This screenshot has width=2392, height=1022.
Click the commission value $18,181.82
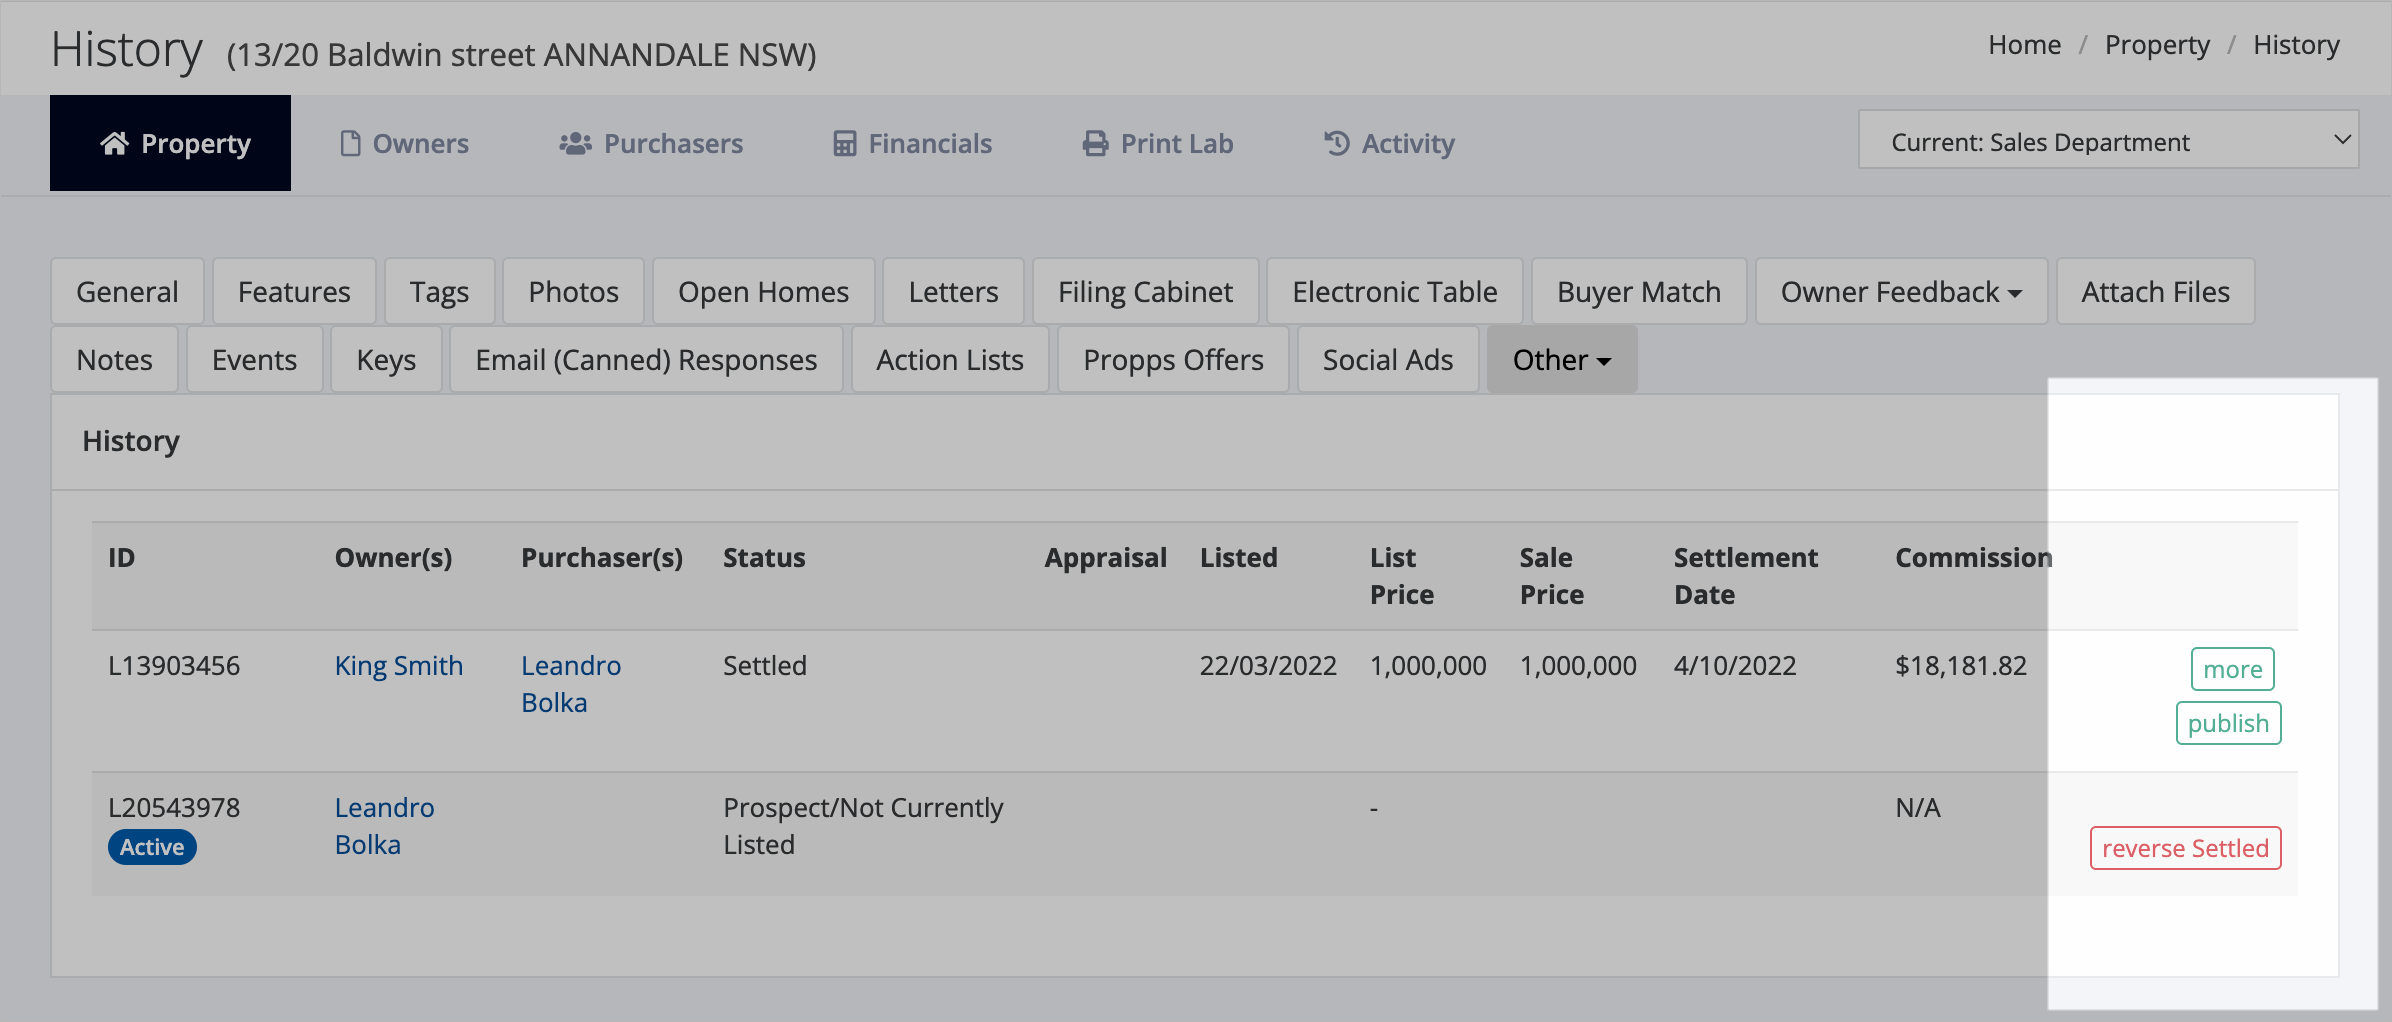[1961, 666]
